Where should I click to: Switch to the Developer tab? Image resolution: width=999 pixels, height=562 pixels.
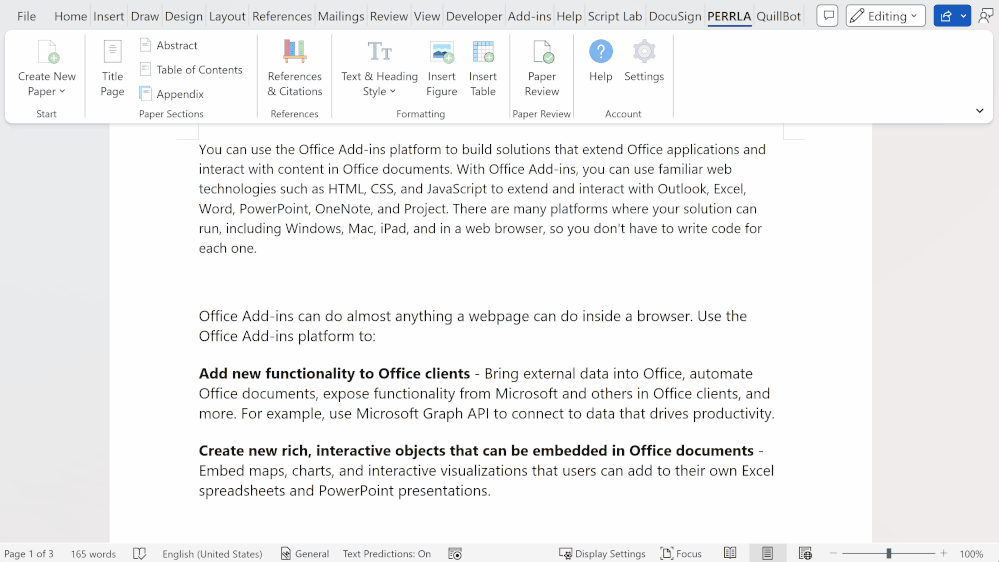coord(474,16)
